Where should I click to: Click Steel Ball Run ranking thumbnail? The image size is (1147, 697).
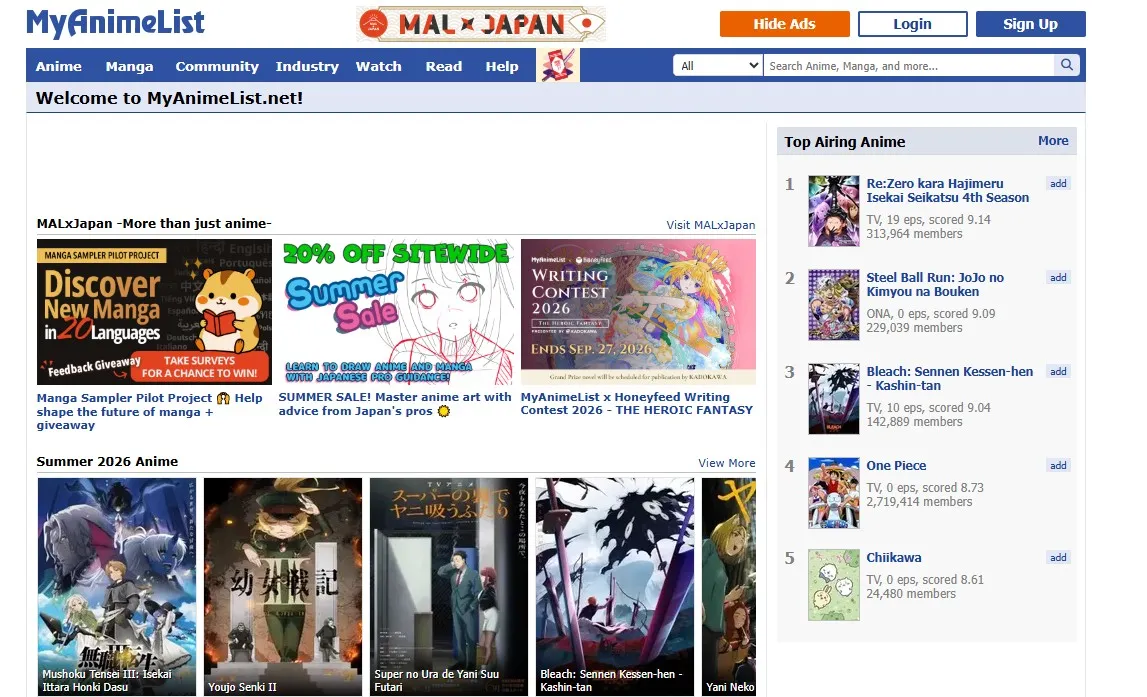[834, 304]
